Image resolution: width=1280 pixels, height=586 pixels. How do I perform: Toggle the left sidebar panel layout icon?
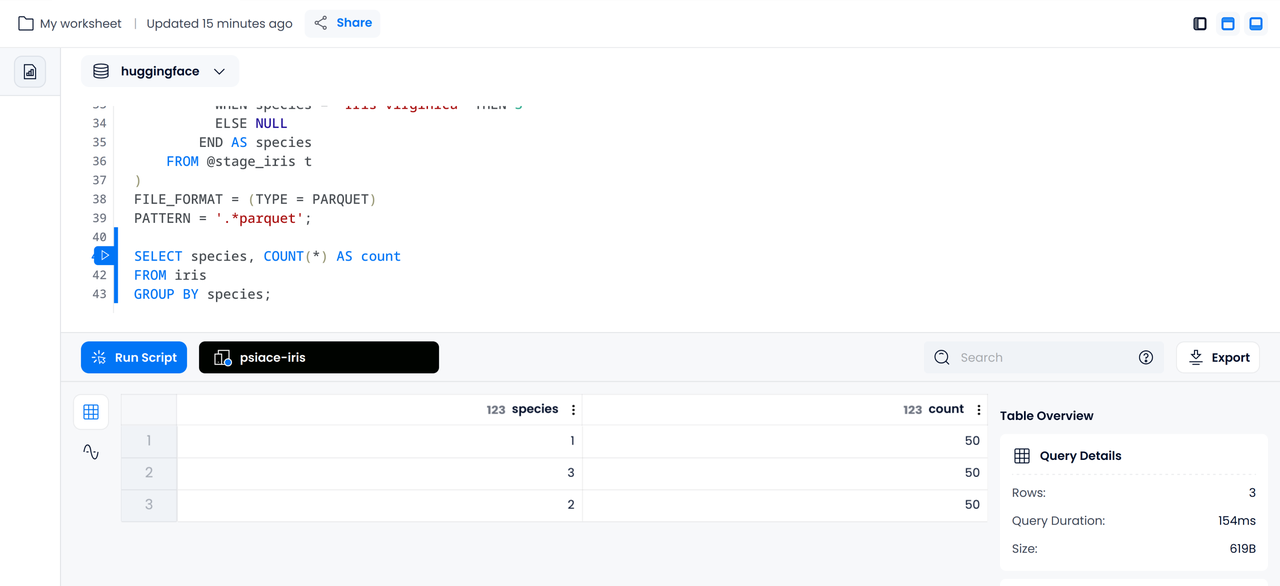[x=1200, y=23]
